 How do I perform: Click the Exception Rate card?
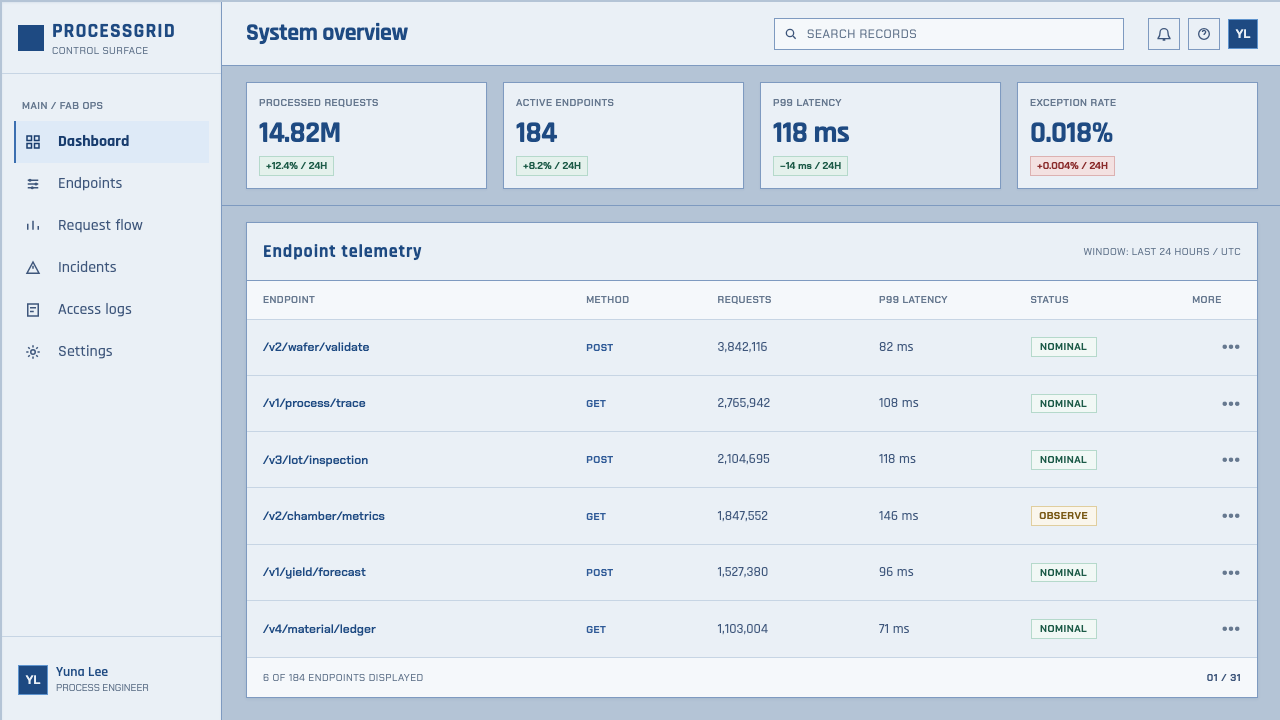[x=1137, y=135]
